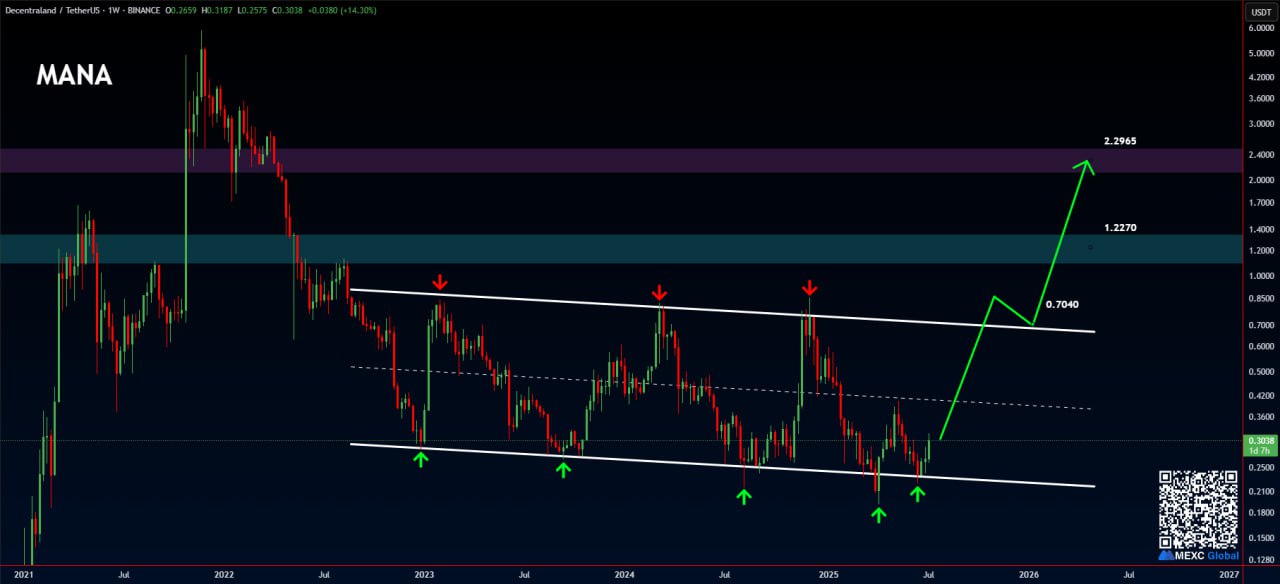
Task: Click the 2026 label on time axis
Action: point(1029,575)
